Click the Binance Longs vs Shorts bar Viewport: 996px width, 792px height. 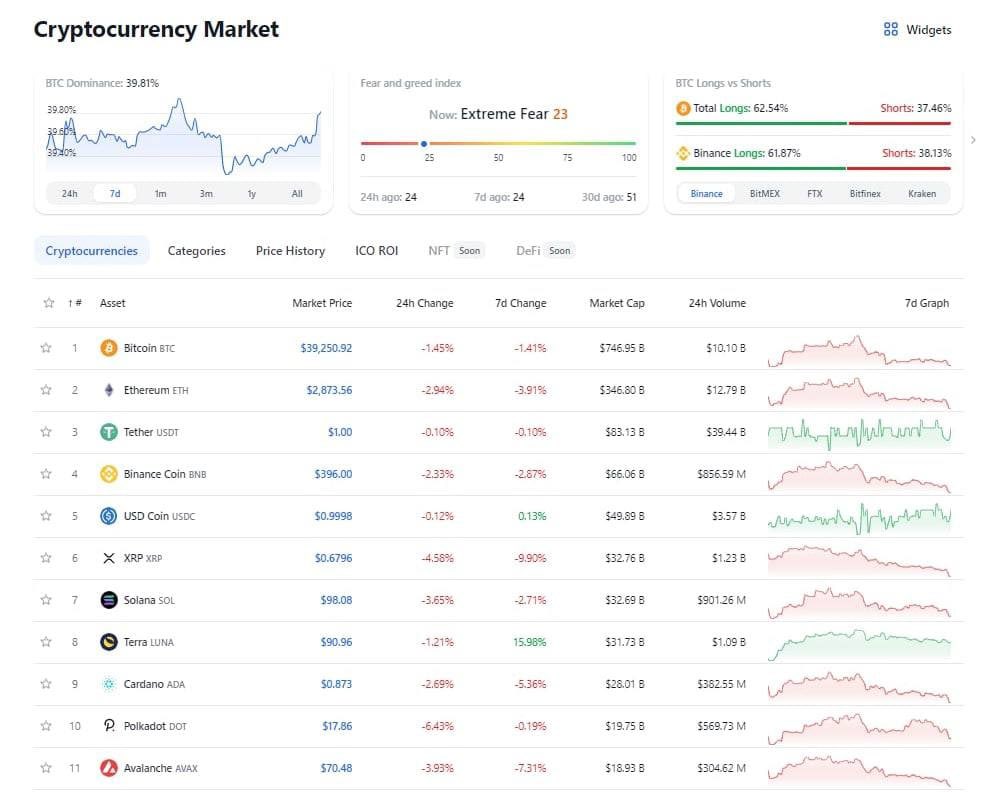point(813,168)
